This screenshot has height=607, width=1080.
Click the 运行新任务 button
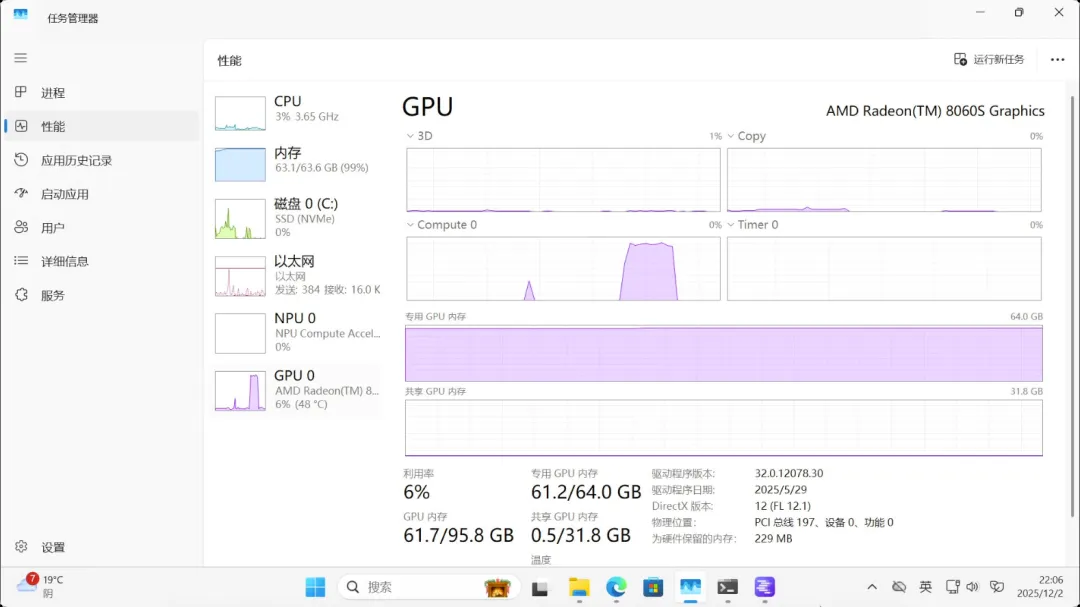pos(989,60)
